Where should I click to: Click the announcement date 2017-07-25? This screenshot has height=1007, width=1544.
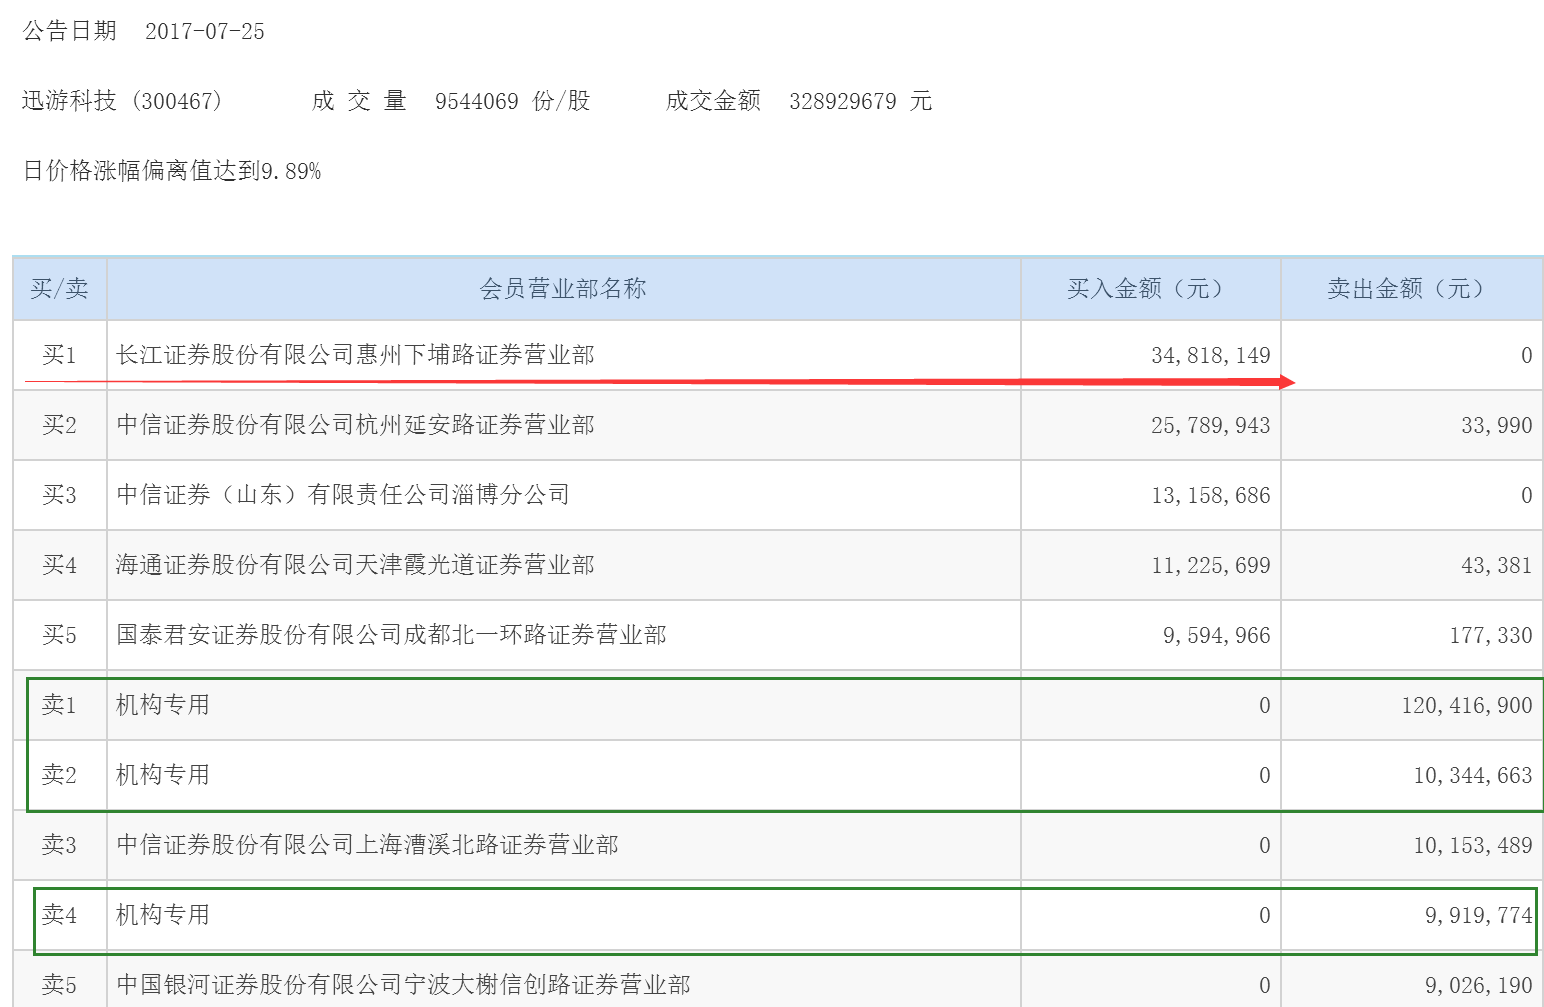point(205,31)
